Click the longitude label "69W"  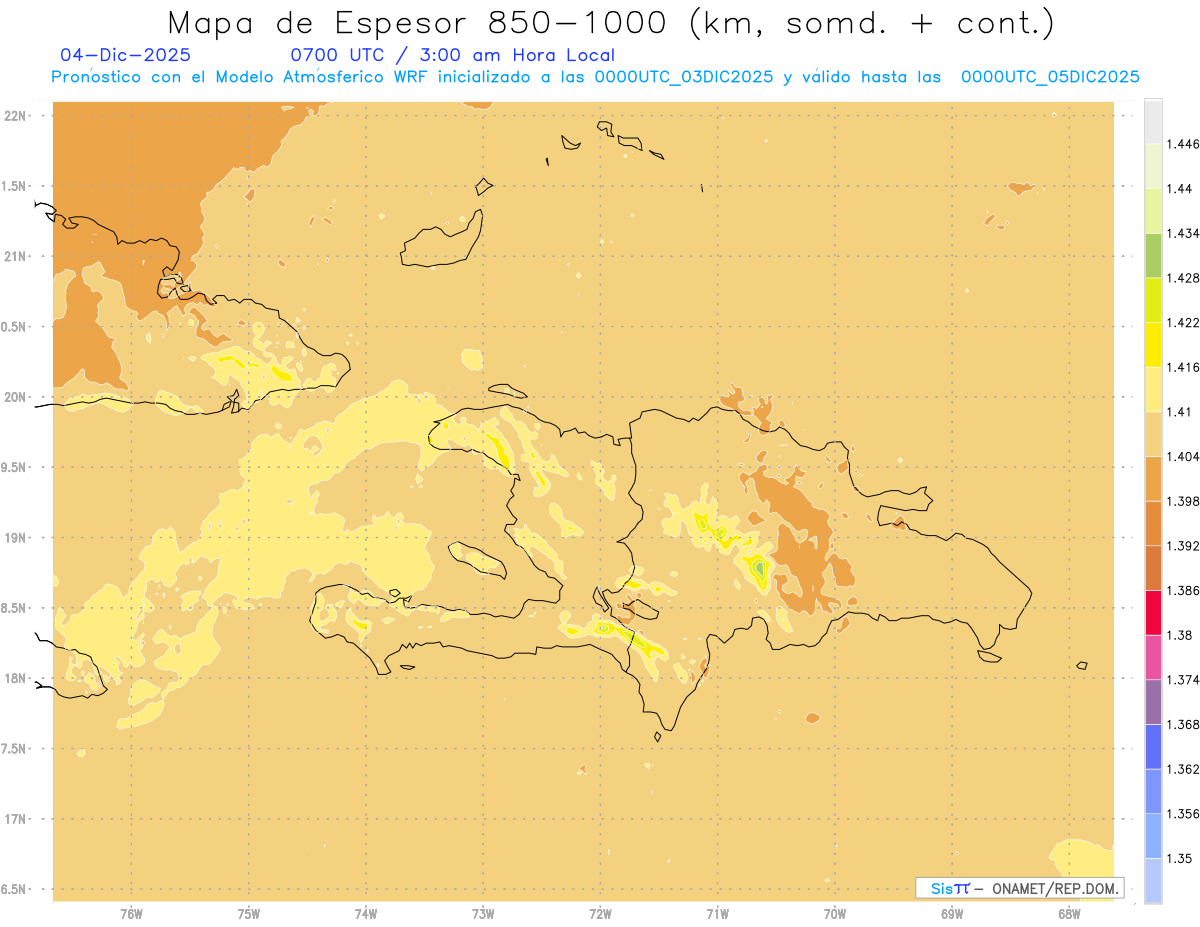coord(952,913)
